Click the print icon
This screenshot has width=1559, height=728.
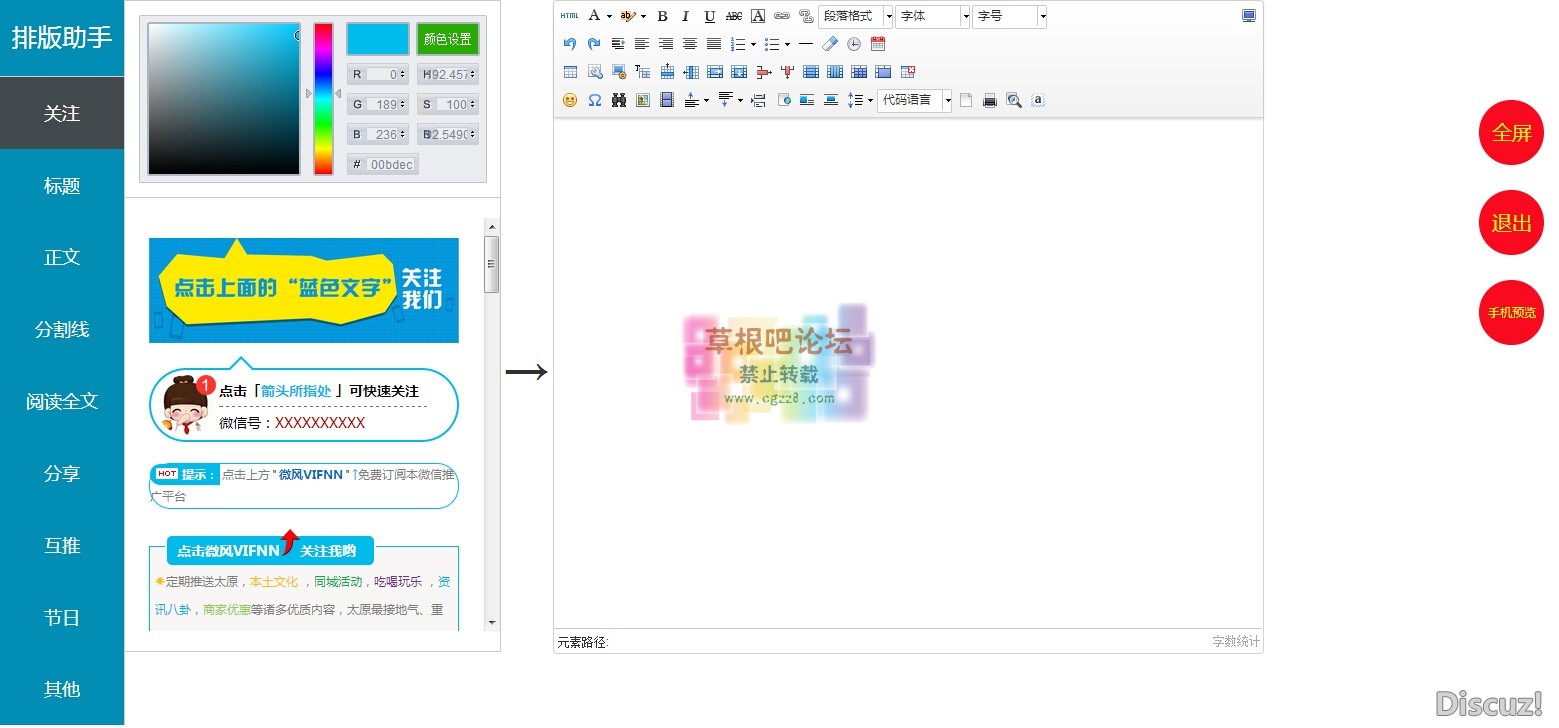point(989,100)
